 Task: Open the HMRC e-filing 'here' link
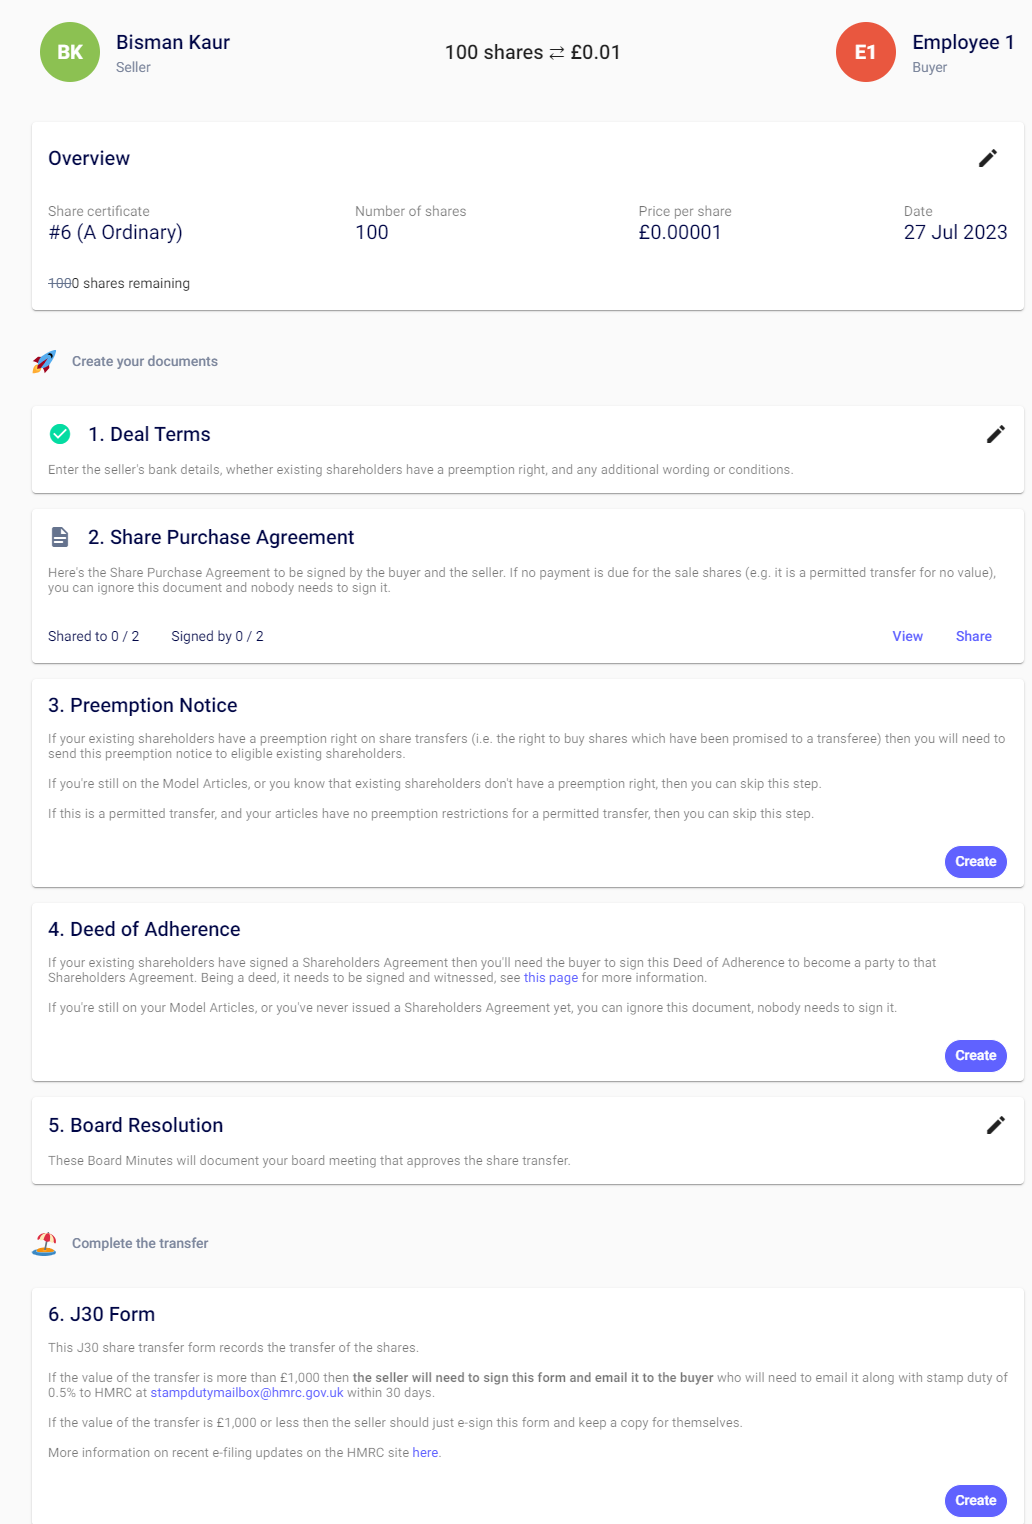425,1452
